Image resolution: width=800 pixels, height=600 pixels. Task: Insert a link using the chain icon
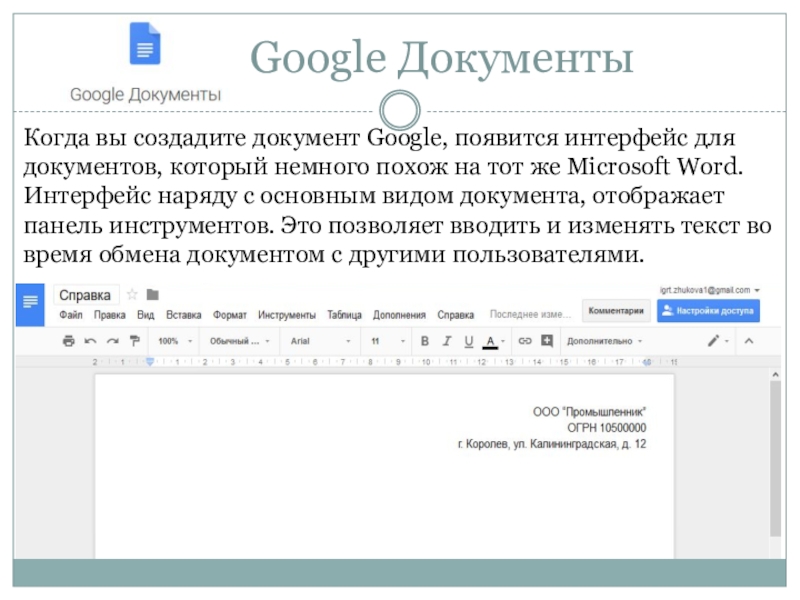point(524,341)
